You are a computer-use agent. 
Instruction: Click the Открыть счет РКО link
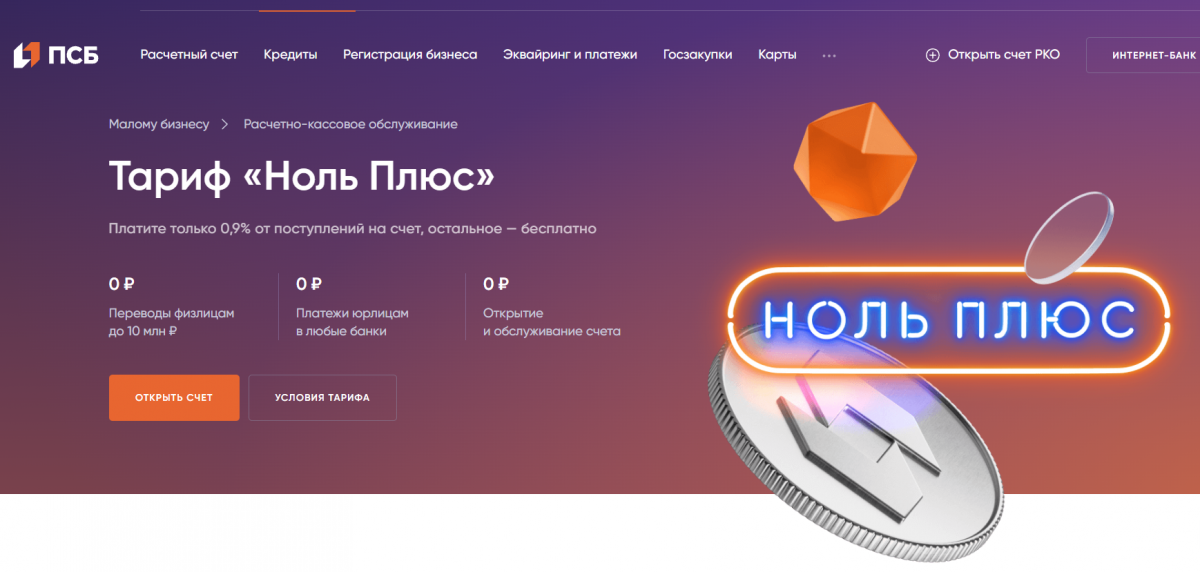[x=1003, y=55]
